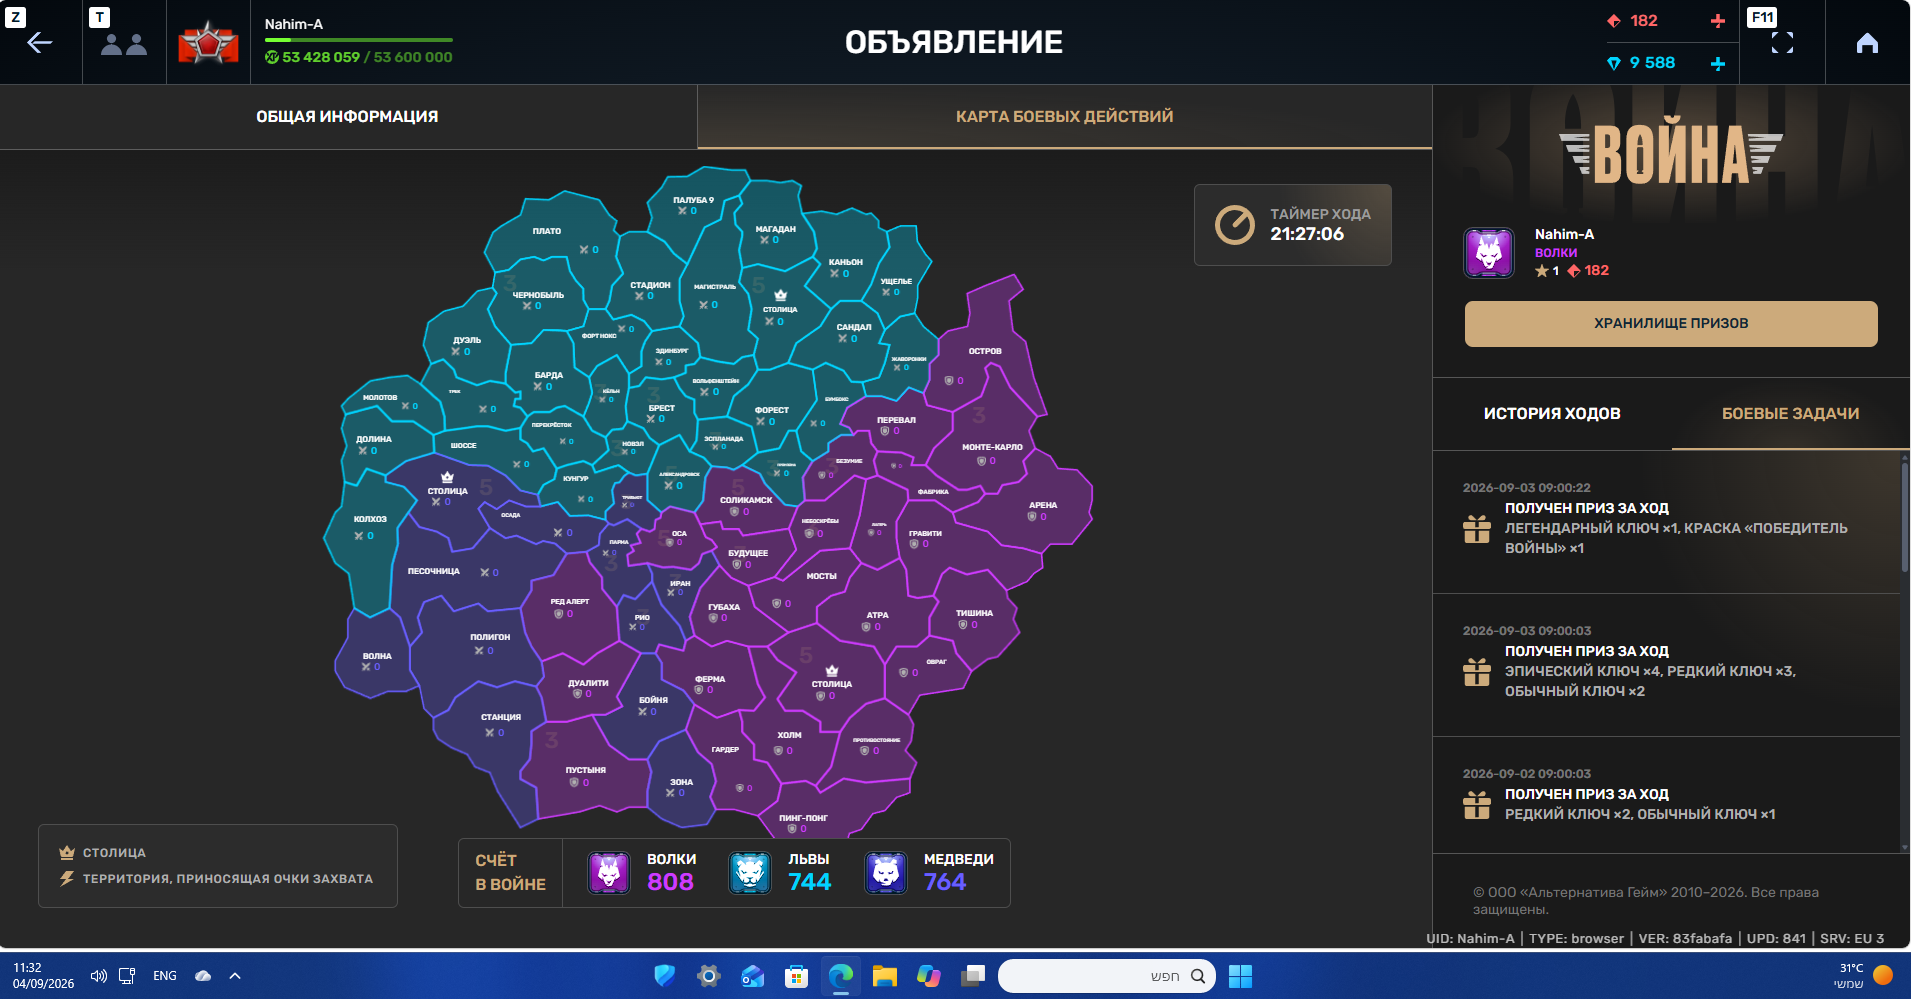
Task: Select the Ферма territory
Action: tap(710, 679)
